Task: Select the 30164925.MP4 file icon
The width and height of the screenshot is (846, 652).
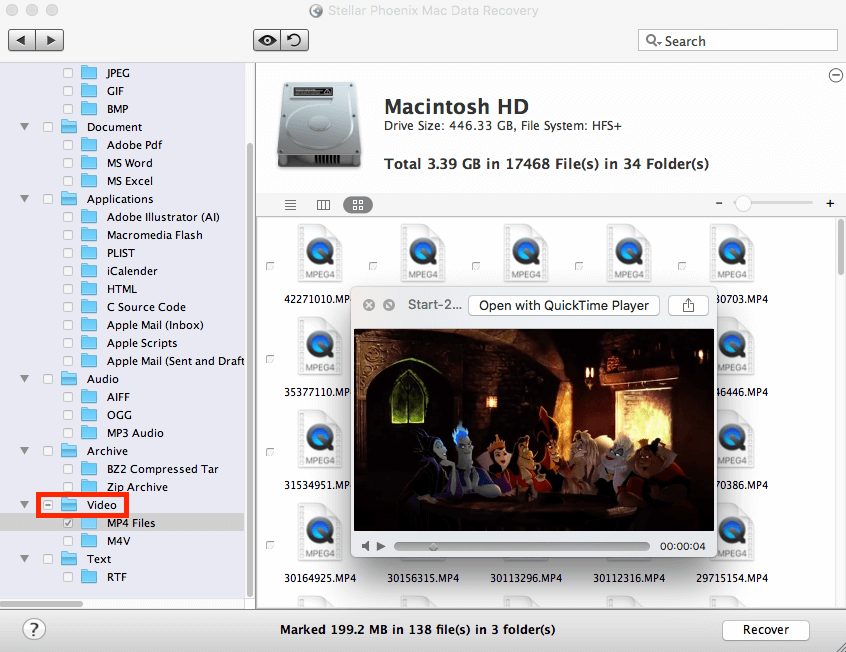Action: (319, 532)
